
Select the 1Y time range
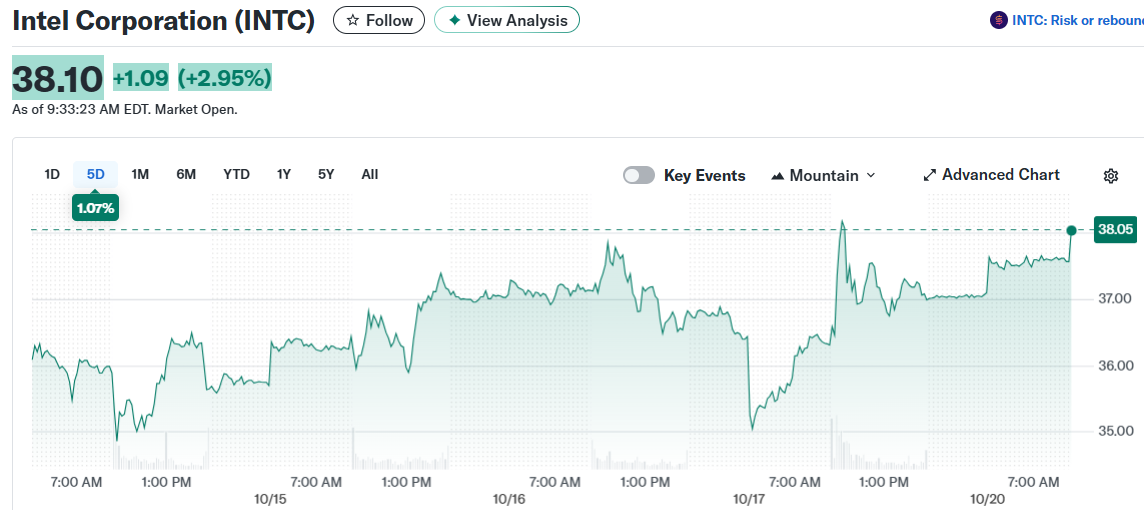284,174
